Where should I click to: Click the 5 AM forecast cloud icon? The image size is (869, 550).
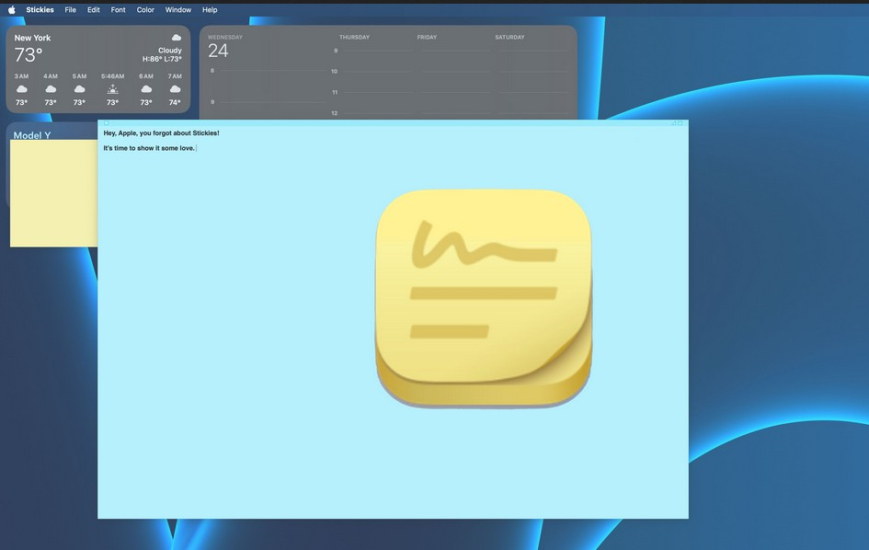pyautogui.click(x=79, y=89)
